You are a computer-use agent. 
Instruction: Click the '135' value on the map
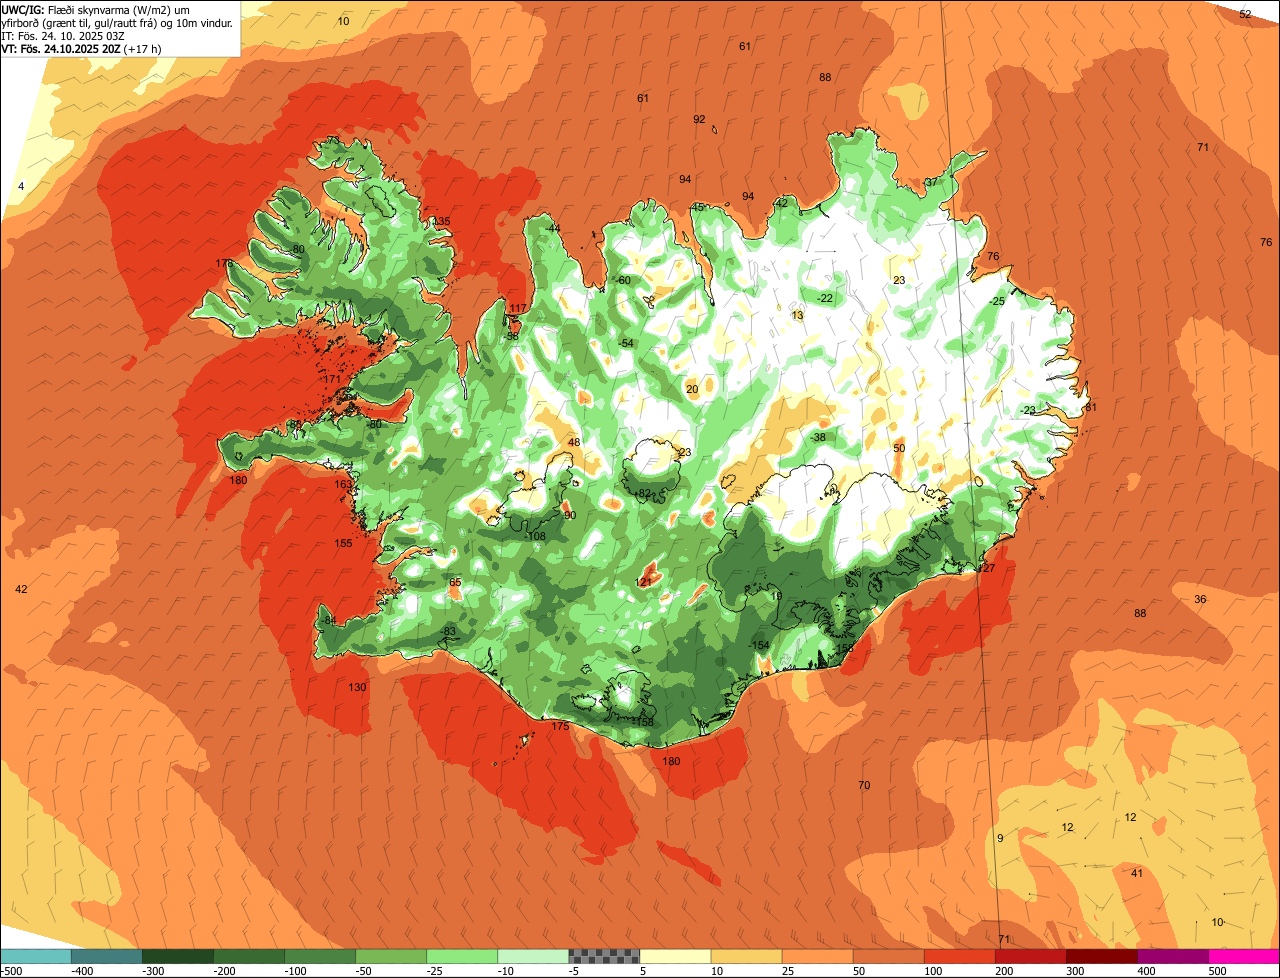tap(441, 221)
